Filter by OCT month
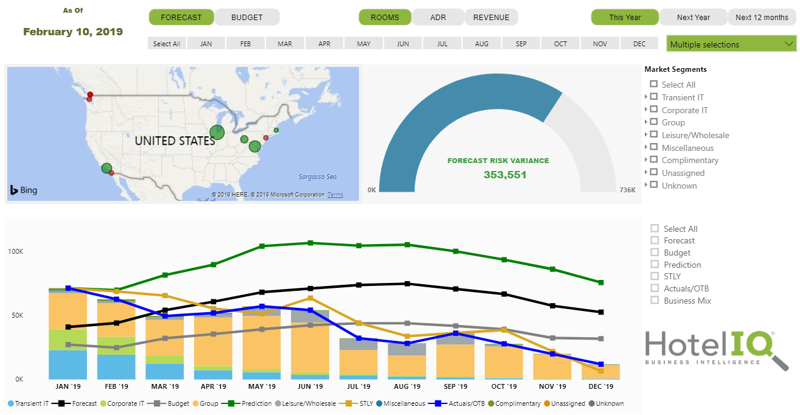 561,44
